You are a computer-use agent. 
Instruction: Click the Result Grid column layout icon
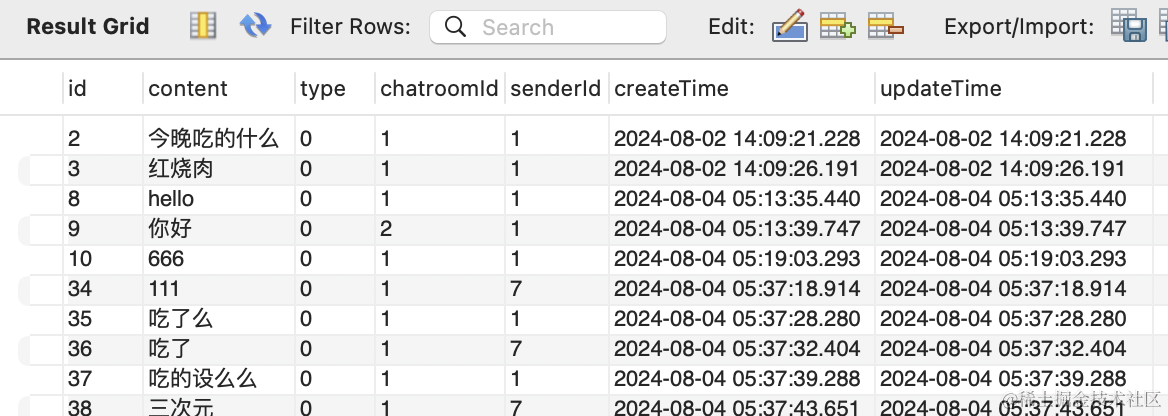point(203,27)
